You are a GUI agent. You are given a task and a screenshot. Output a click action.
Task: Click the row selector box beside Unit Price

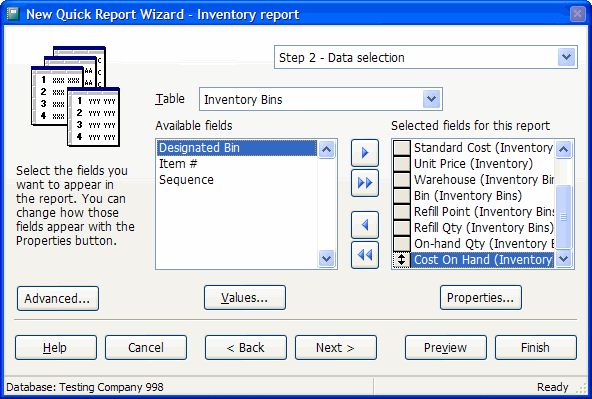pyautogui.click(x=402, y=163)
